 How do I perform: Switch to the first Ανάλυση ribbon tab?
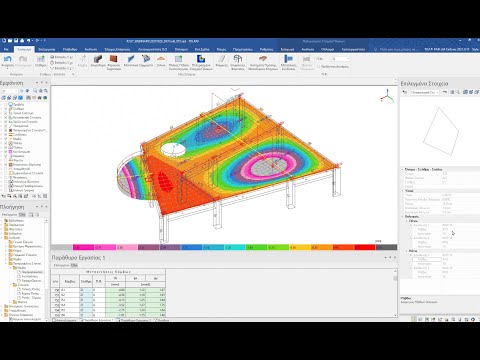coord(91,49)
